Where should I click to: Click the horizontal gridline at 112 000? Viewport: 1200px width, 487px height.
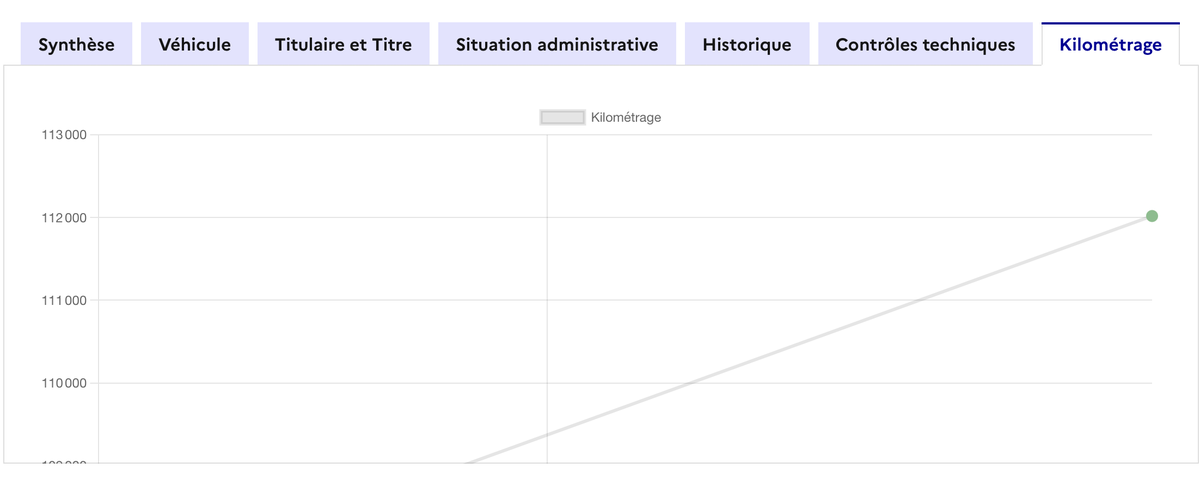(x=320, y=218)
